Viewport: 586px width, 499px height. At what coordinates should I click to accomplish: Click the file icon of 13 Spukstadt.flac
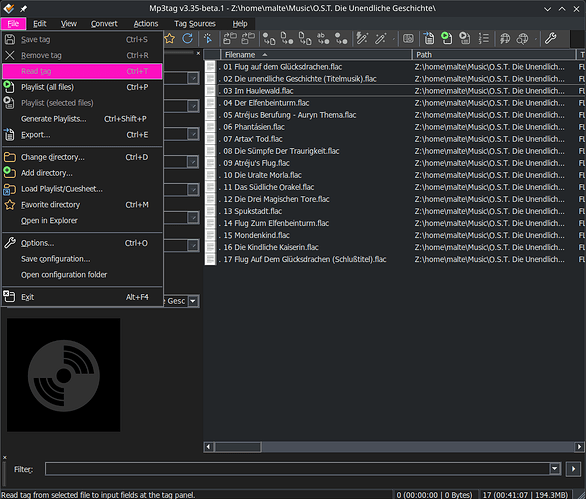pos(210,211)
